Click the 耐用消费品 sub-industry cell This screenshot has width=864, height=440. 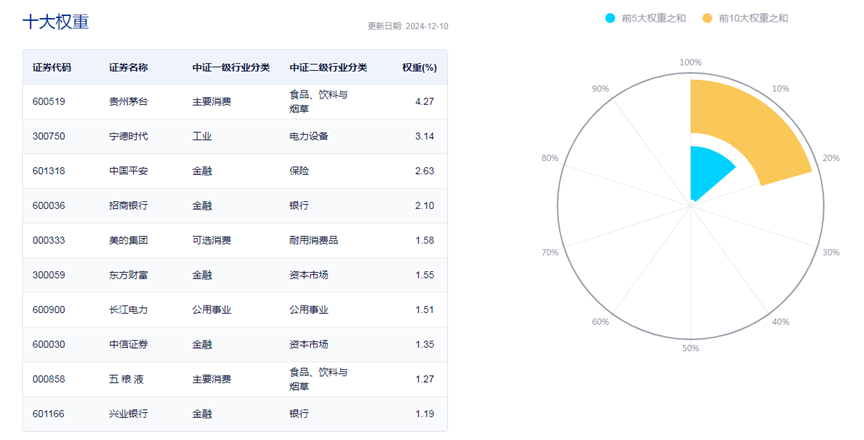314,240
